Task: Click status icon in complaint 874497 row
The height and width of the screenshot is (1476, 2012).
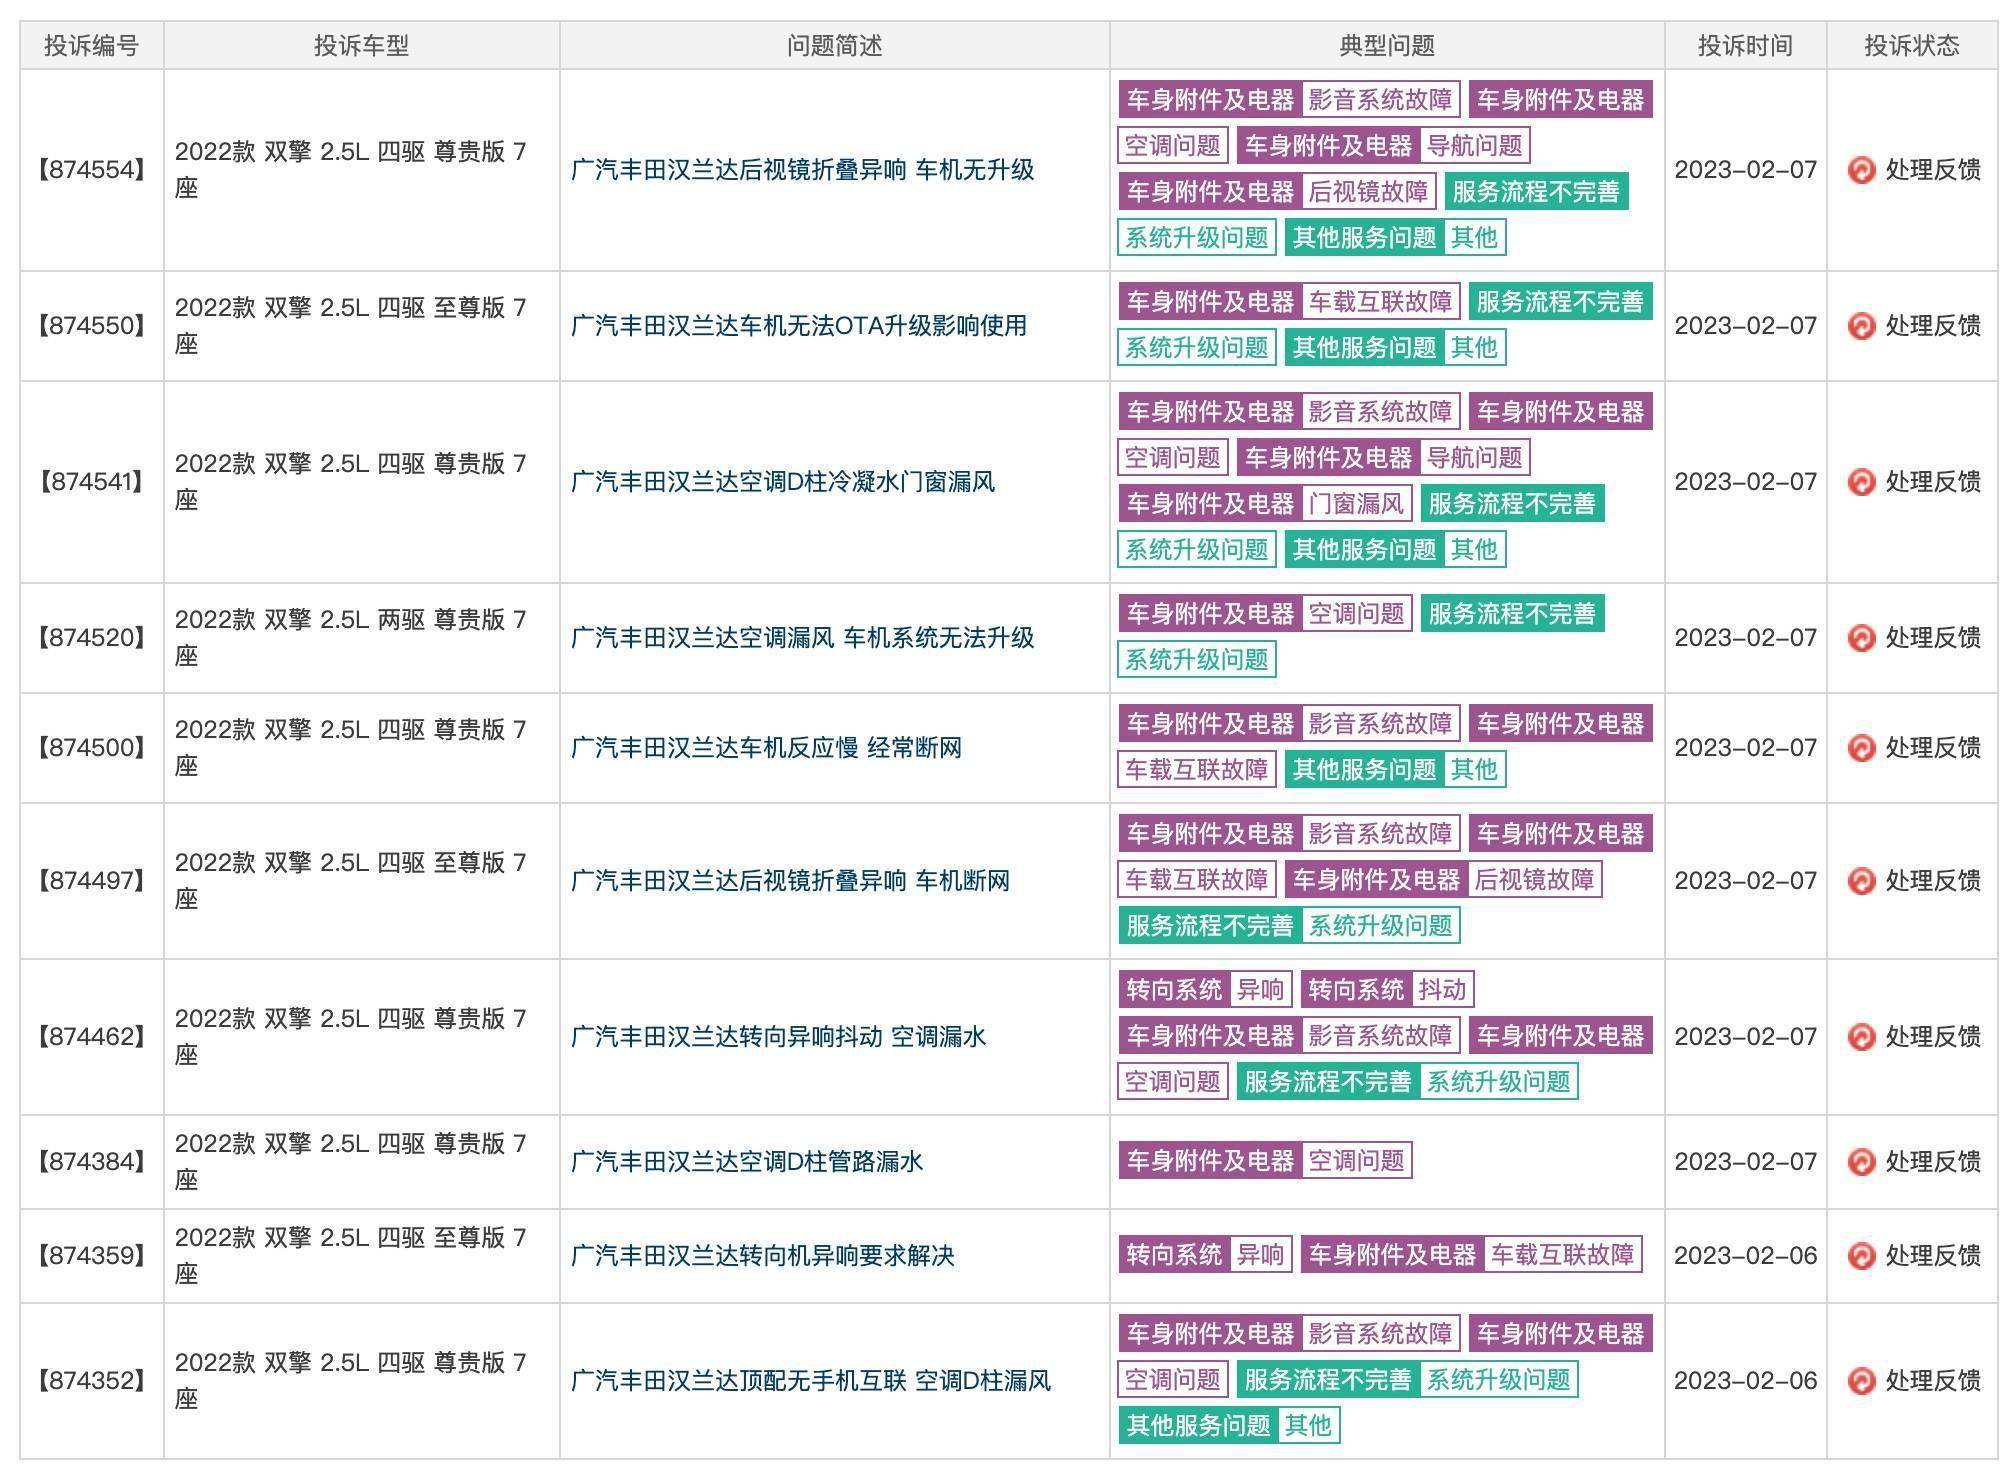Action: click(x=1861, y=881)
